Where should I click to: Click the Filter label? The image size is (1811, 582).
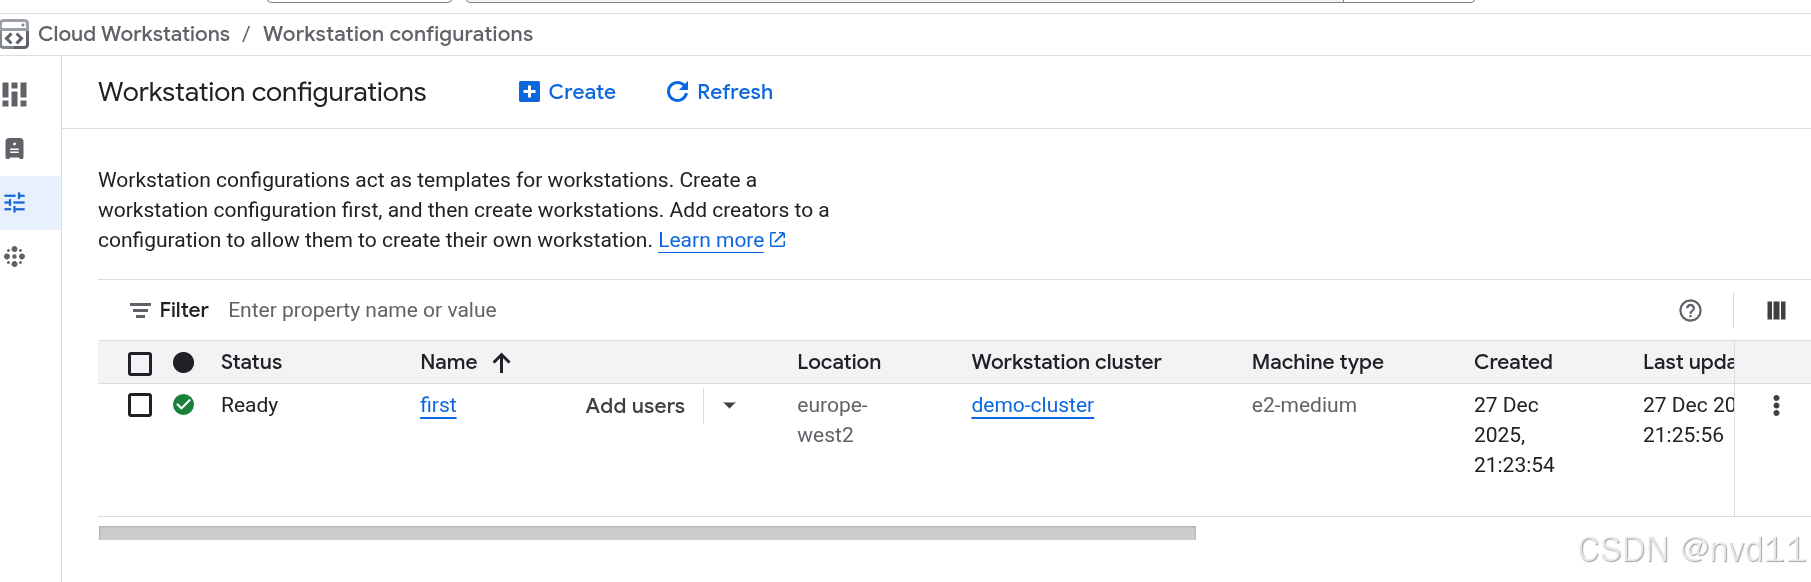coord(184,310)
